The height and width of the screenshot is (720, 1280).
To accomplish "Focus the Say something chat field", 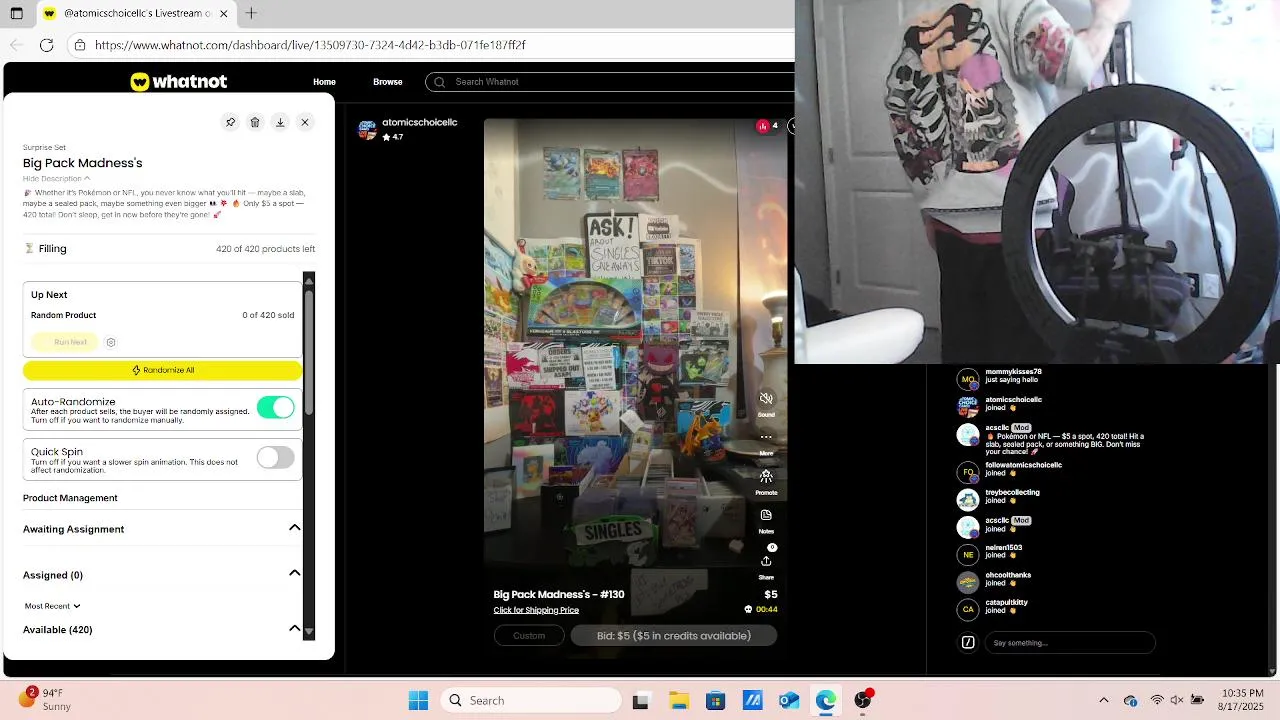I will 1069,643.
